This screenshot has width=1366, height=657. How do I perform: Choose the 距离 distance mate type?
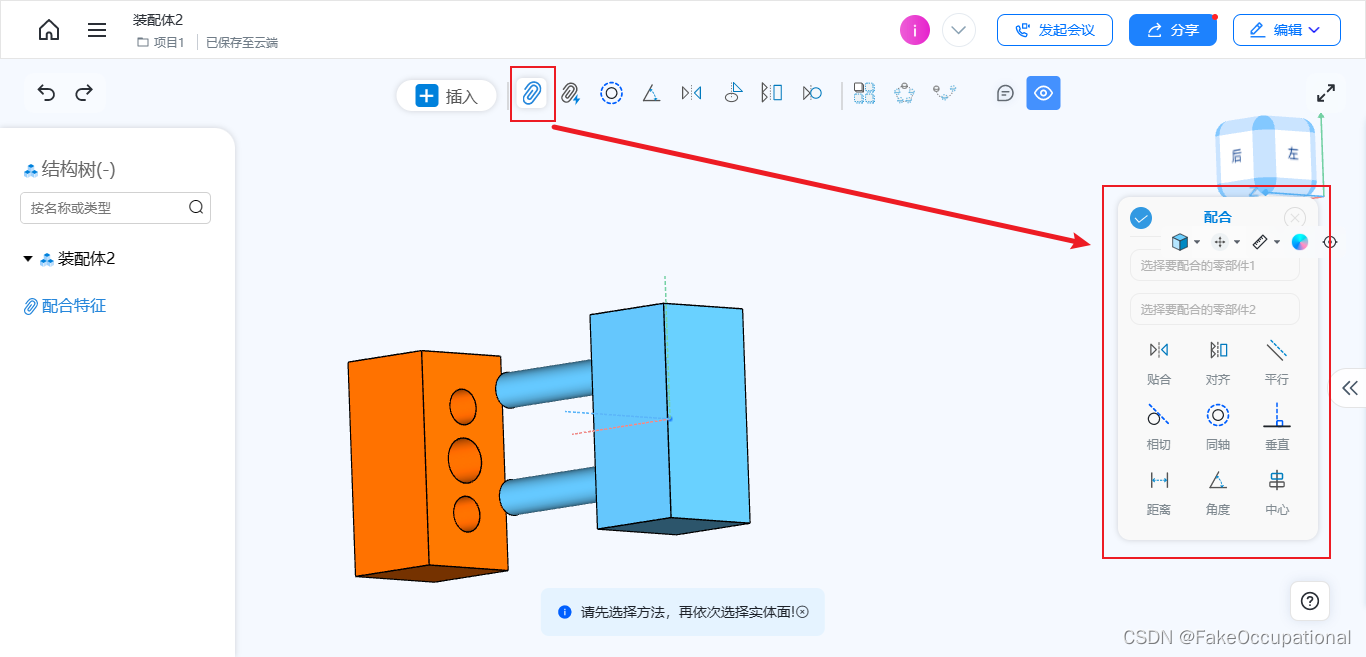click(x=1159, y=492)
